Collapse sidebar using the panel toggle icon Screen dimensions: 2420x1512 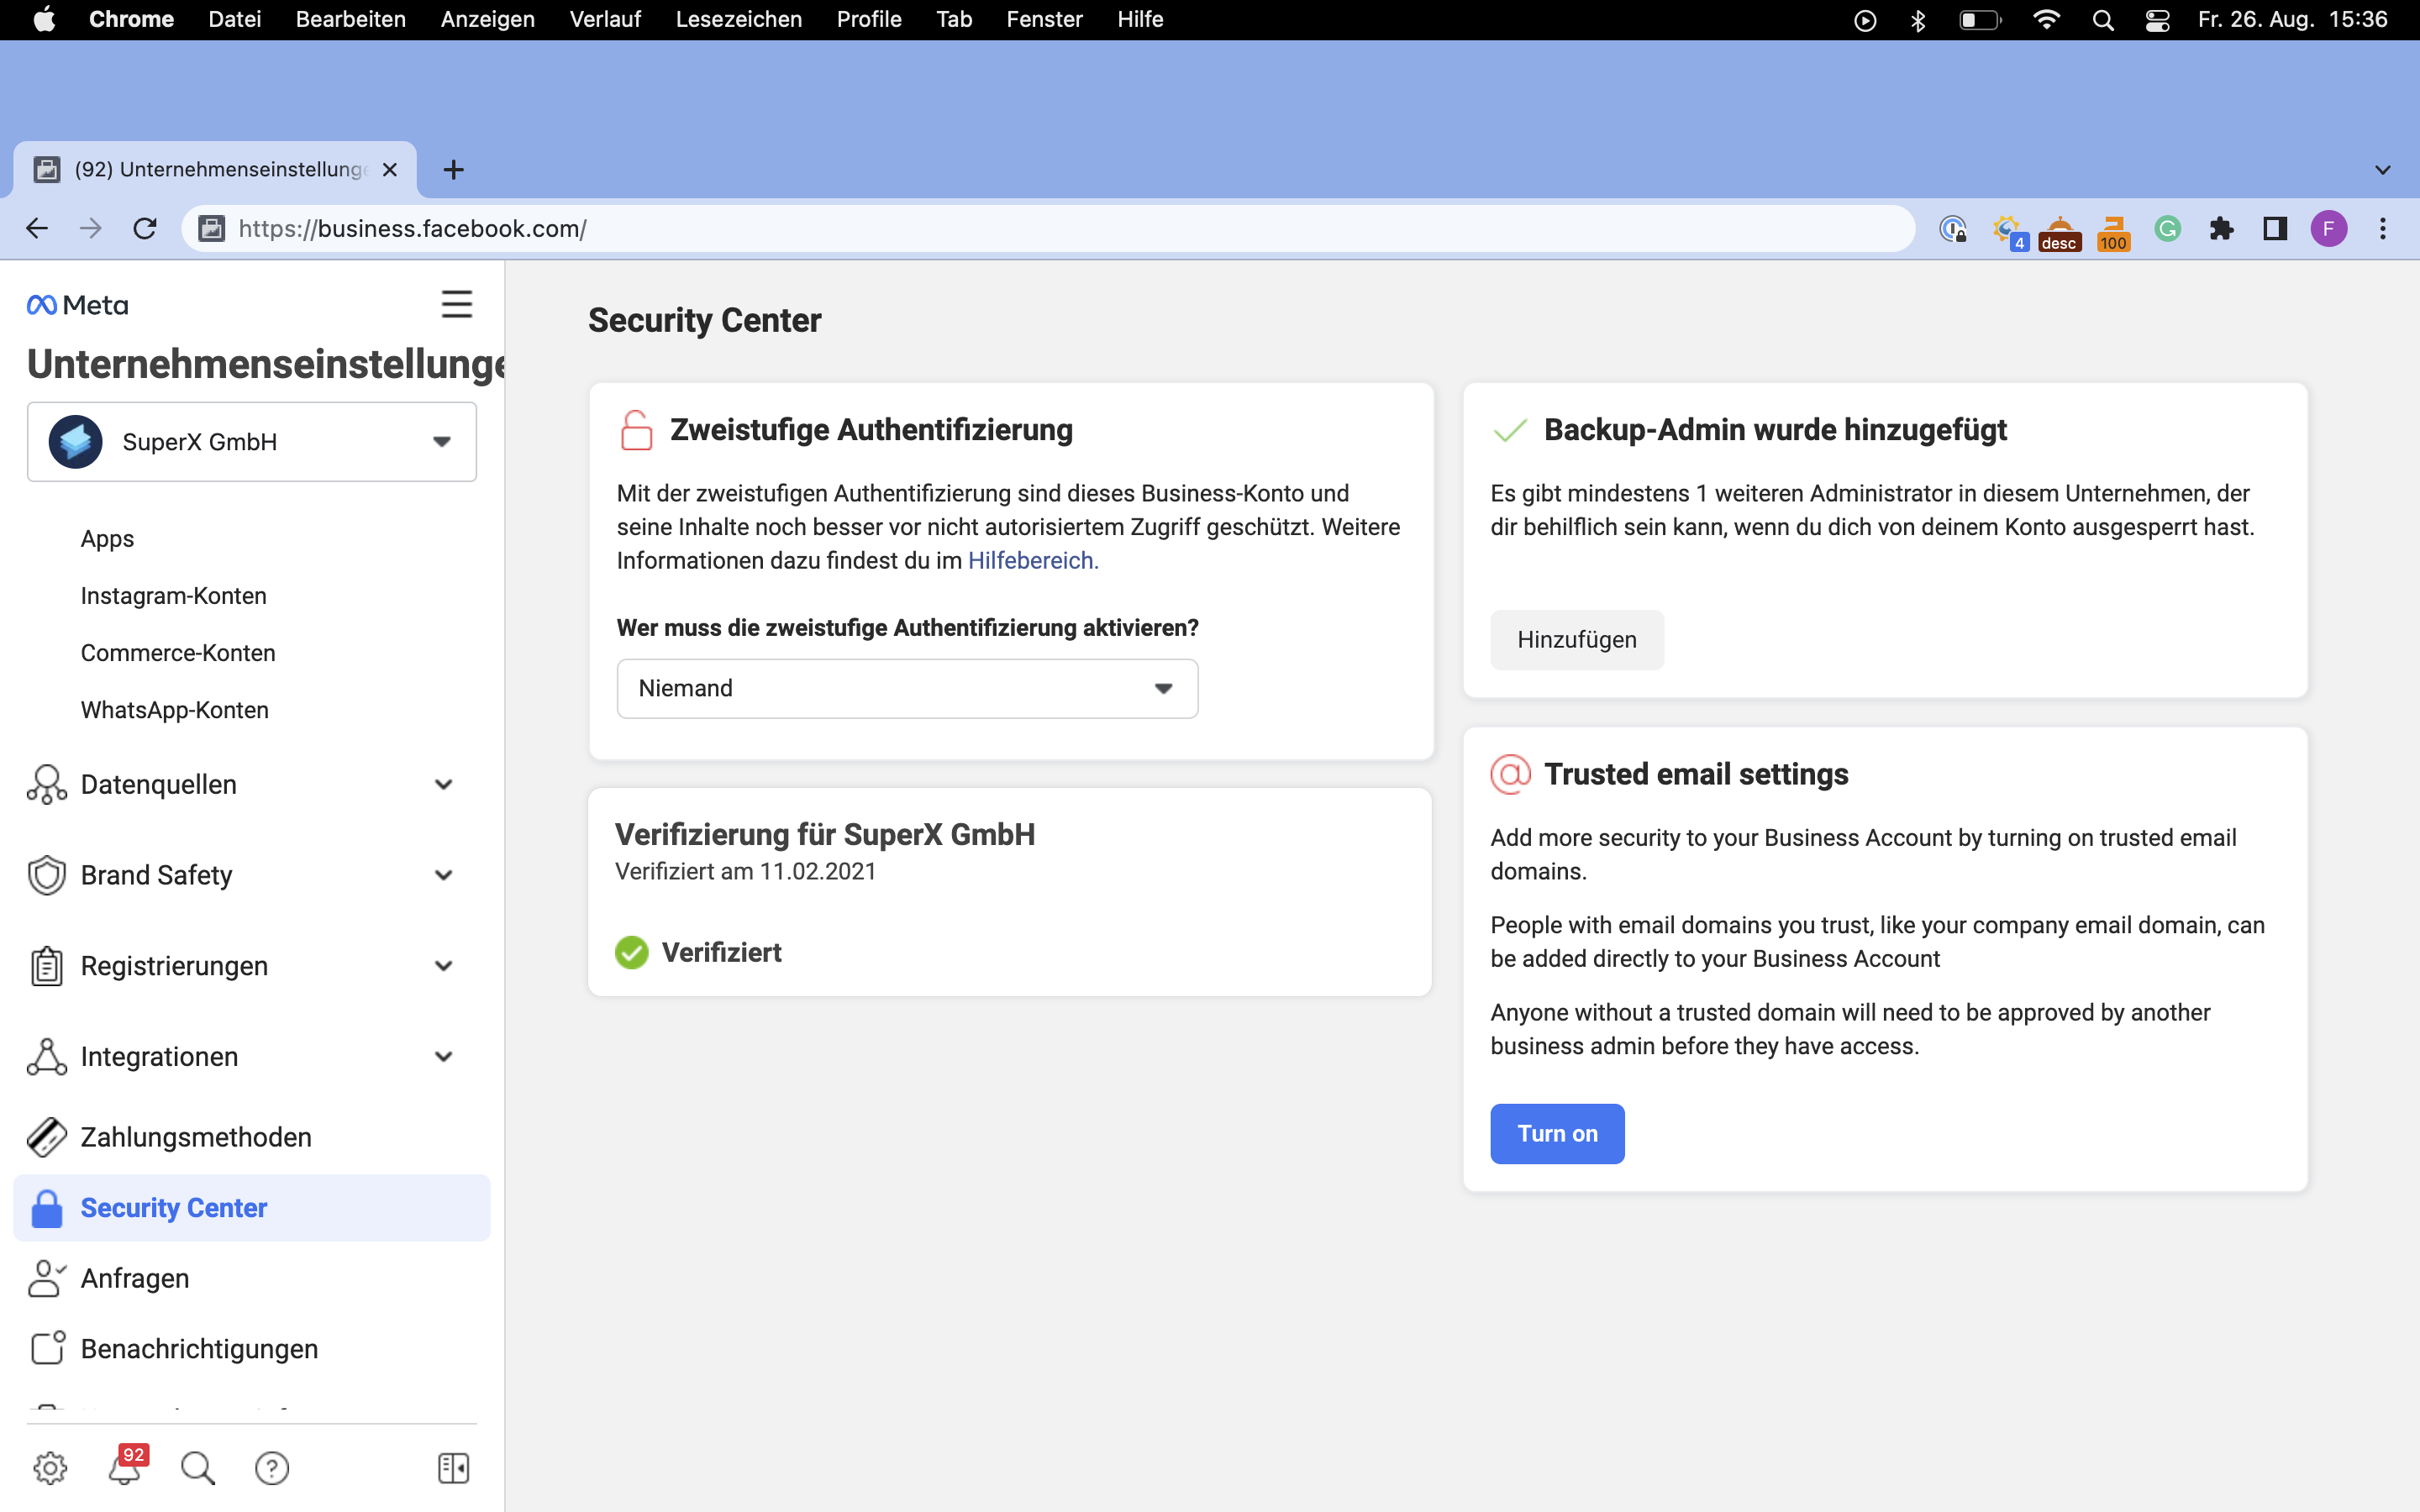[453, 1467]
